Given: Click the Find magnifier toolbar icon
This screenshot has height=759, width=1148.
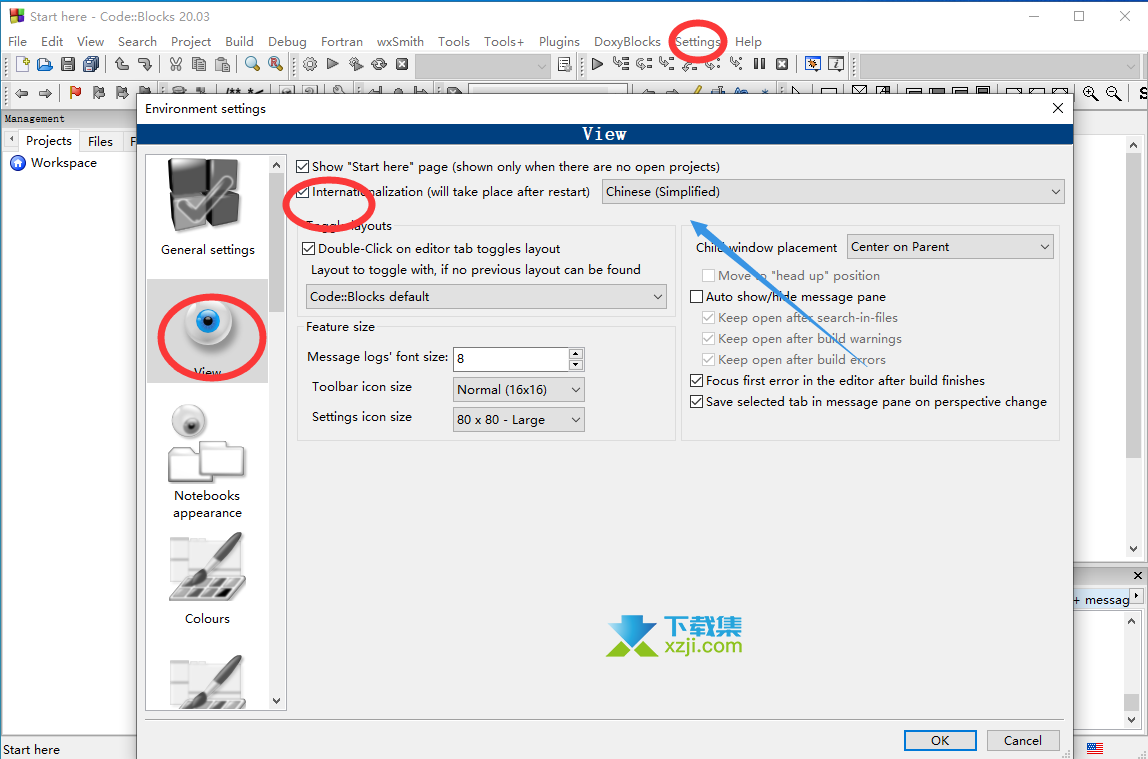Looking at the screenshot, I should pyautogui.click(x=252, y=64).
